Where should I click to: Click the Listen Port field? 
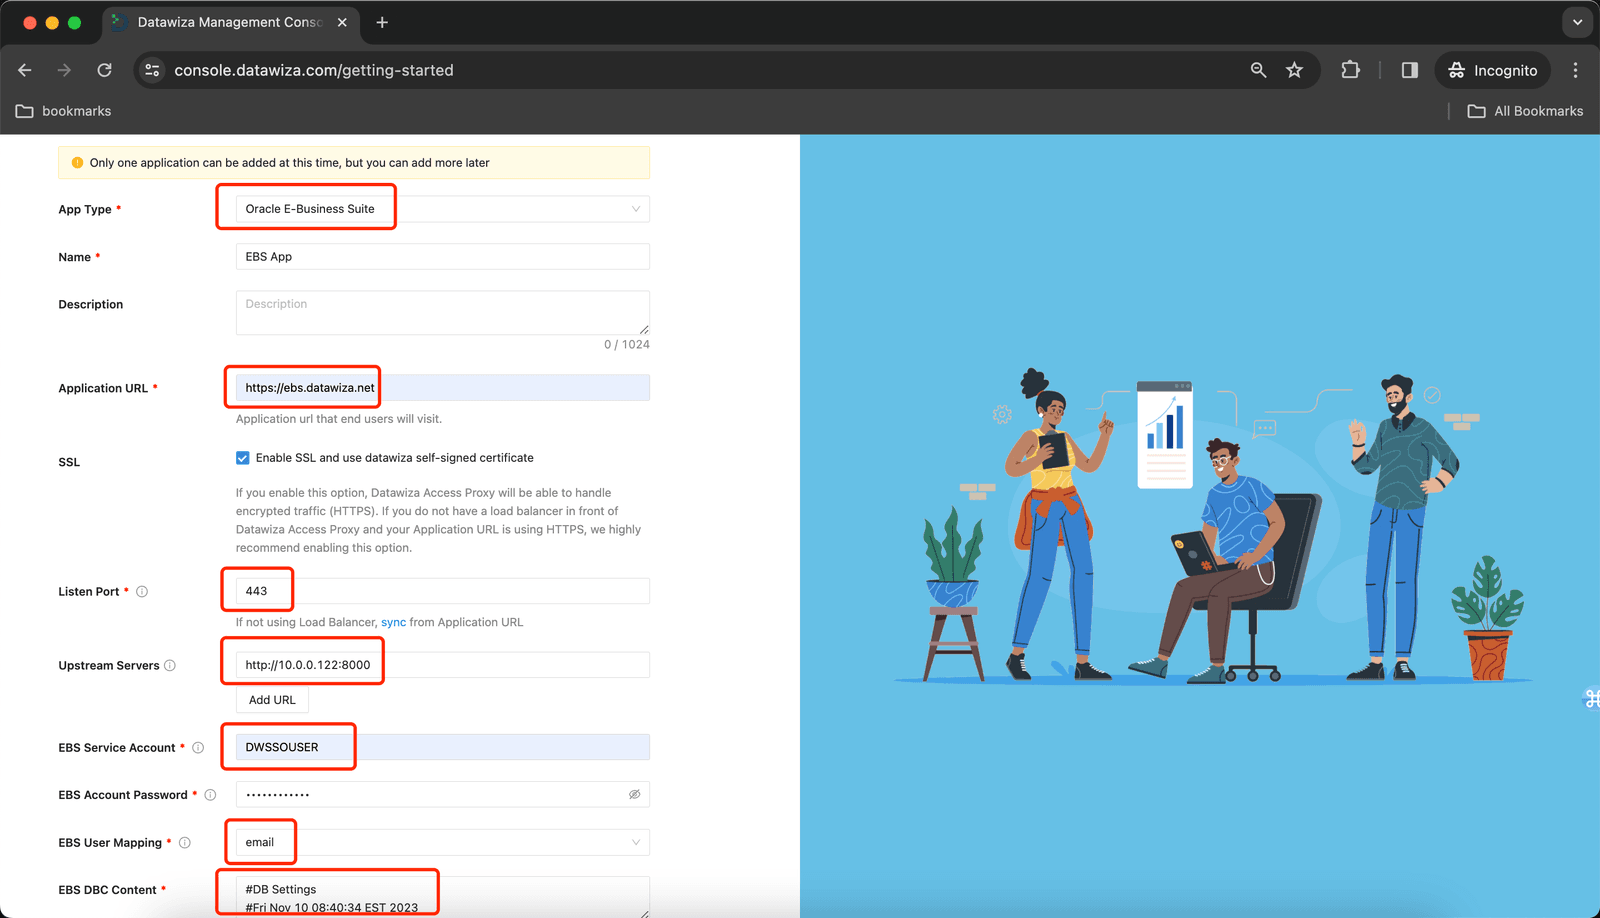coord(442,591)
